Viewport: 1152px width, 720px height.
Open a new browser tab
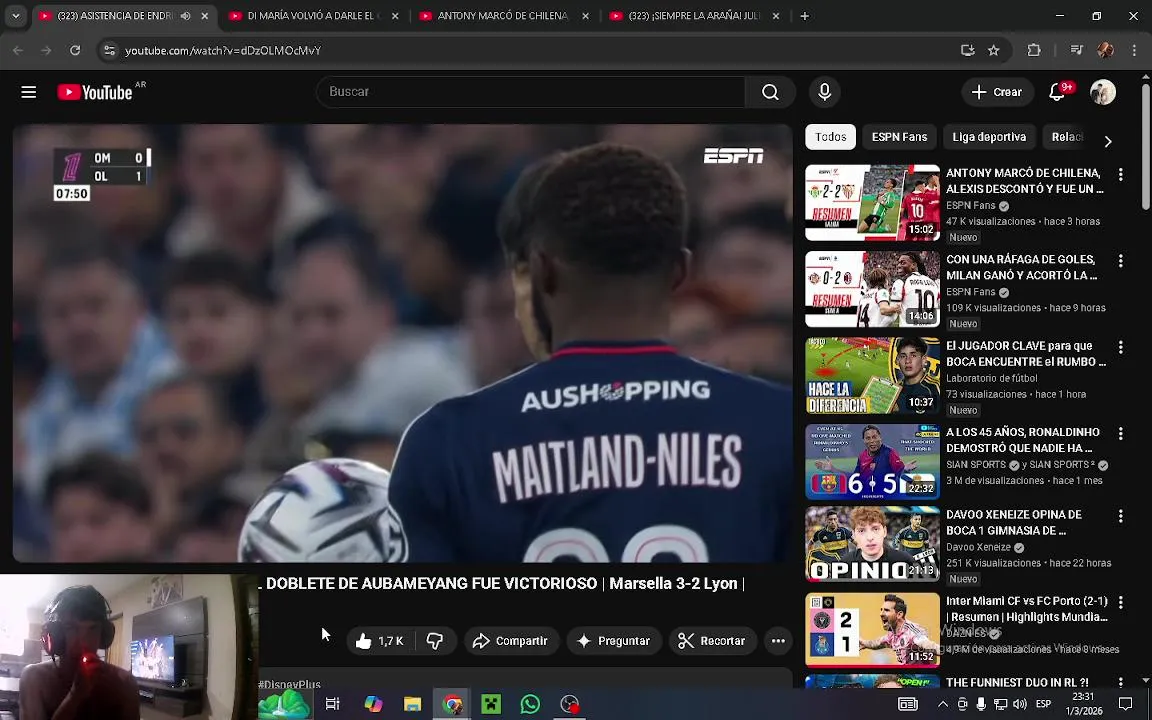pyautogui.click(x=804, y=16)
